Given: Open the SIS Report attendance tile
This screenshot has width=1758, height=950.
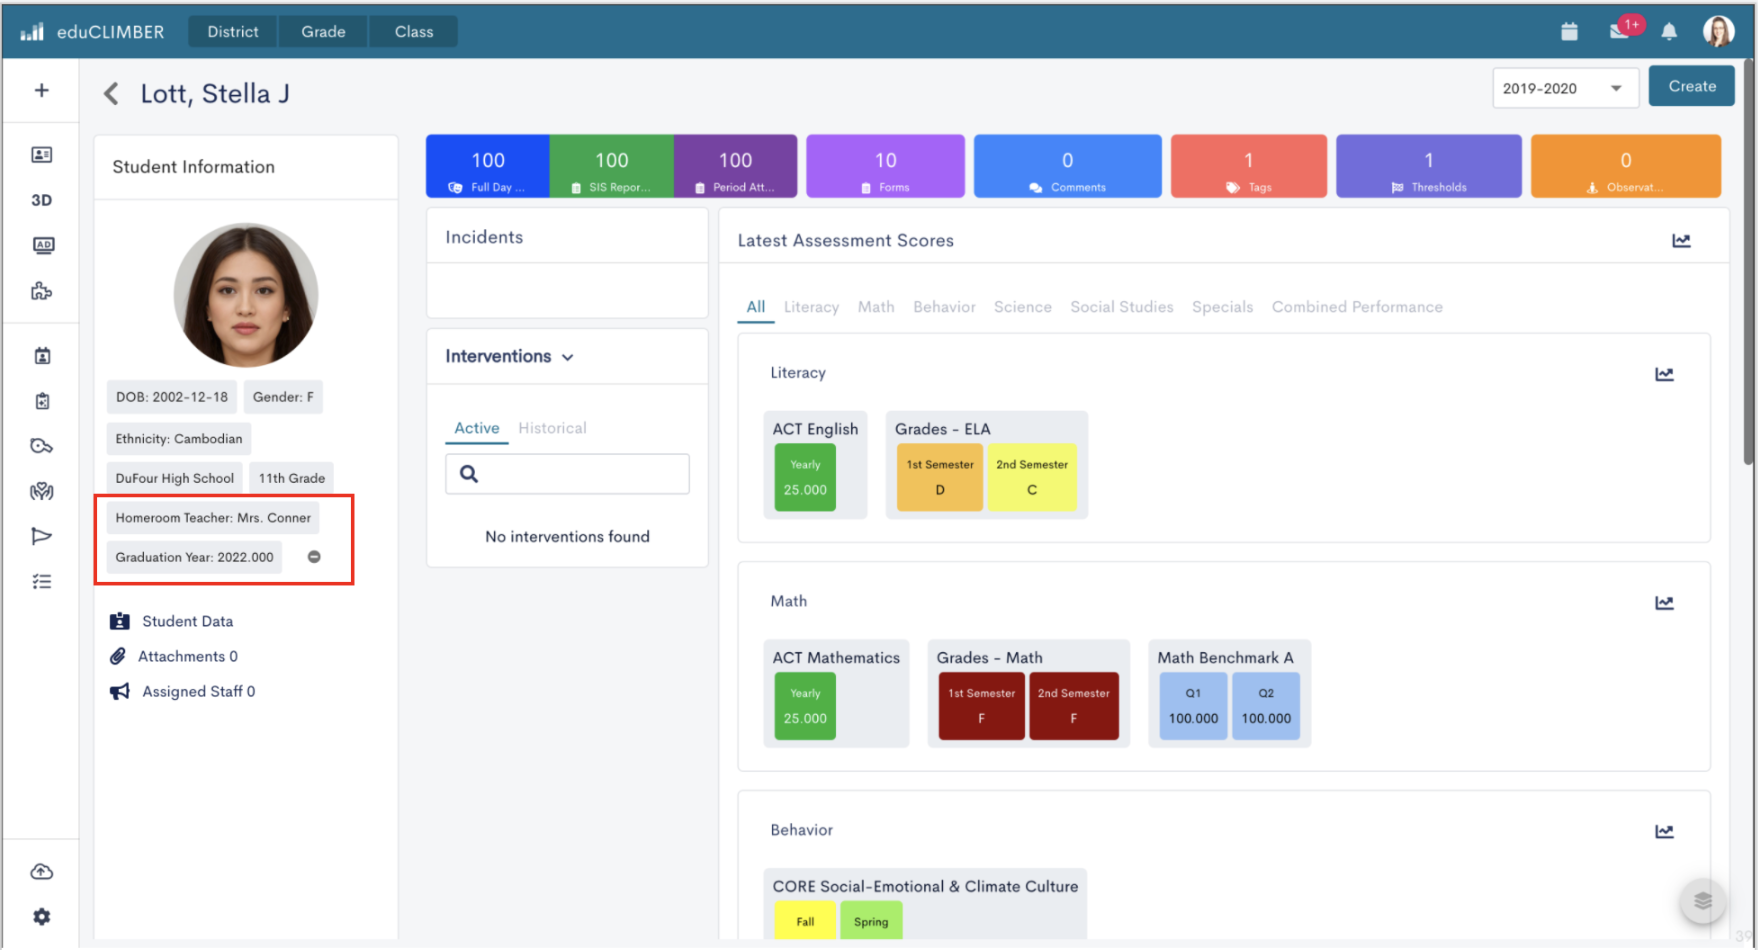Looking at the screenshot, I should point(612,167).
